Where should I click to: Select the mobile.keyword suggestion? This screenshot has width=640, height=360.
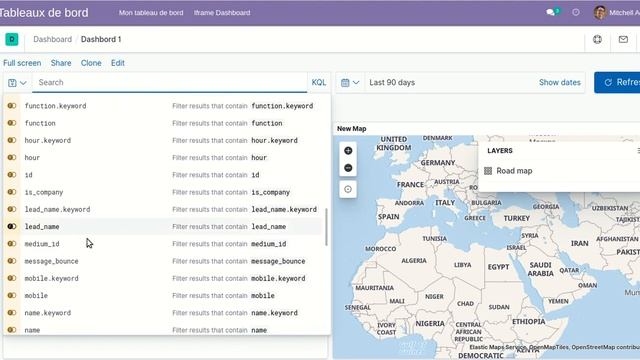pyautogui.click(x=164, y=278)
